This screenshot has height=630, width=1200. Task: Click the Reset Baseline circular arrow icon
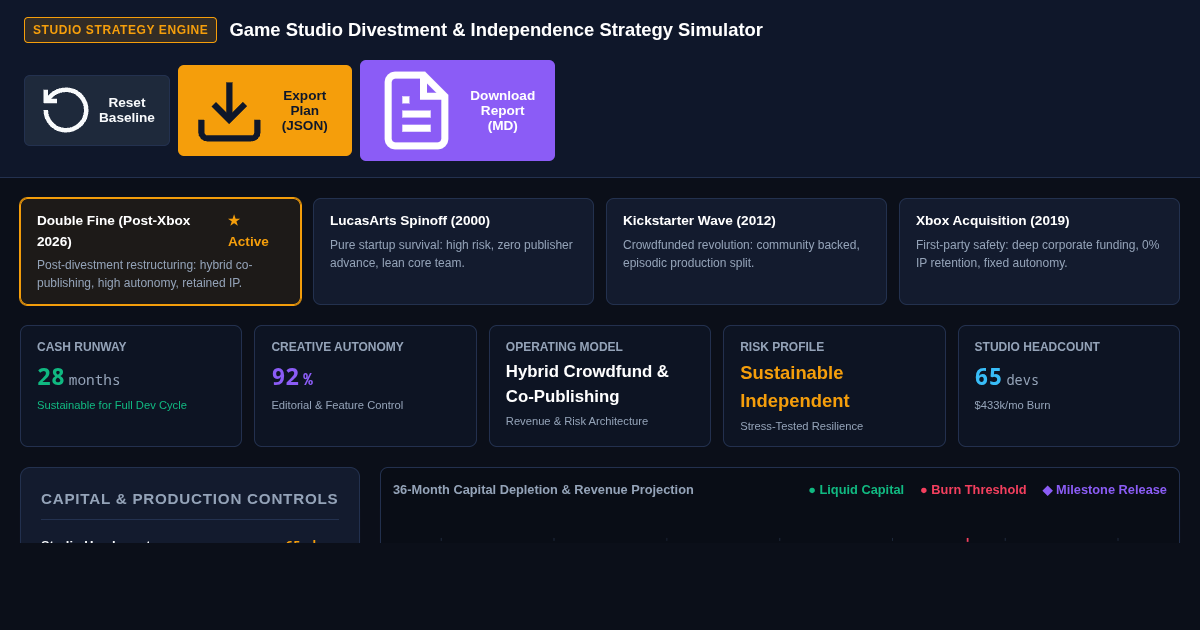(x=66, y=110)
